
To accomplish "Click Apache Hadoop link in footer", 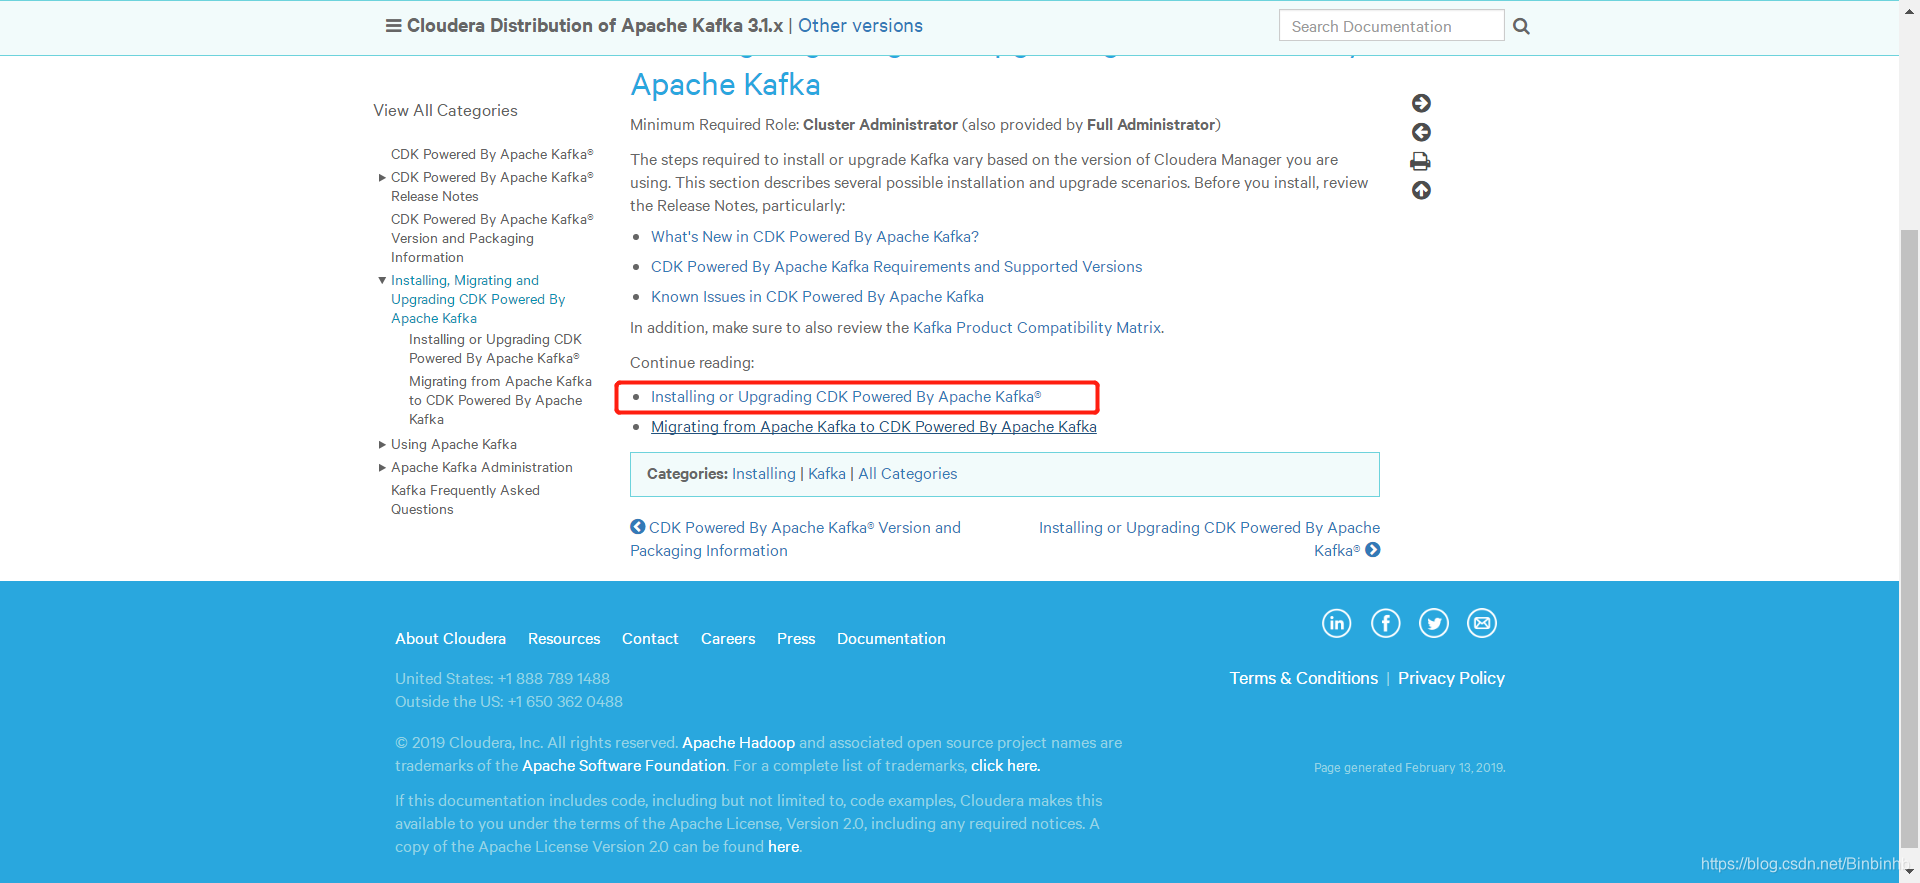I will pyautogui.click(x=738, y=743).
